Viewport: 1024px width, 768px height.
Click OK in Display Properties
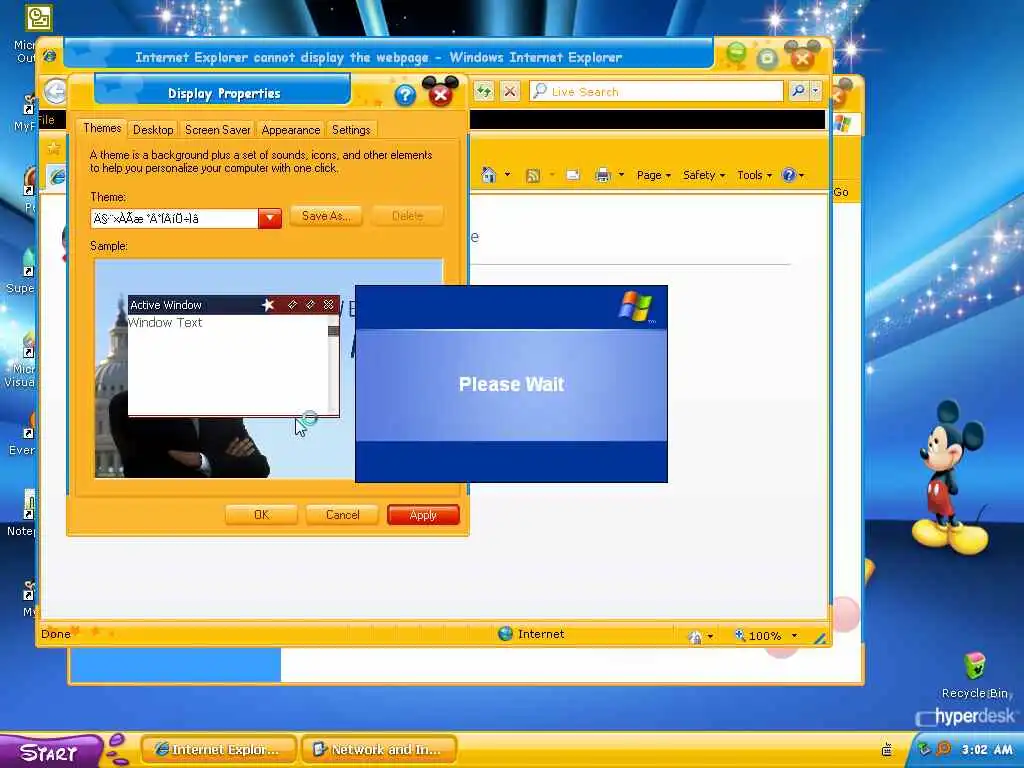(x=261, y=515)
